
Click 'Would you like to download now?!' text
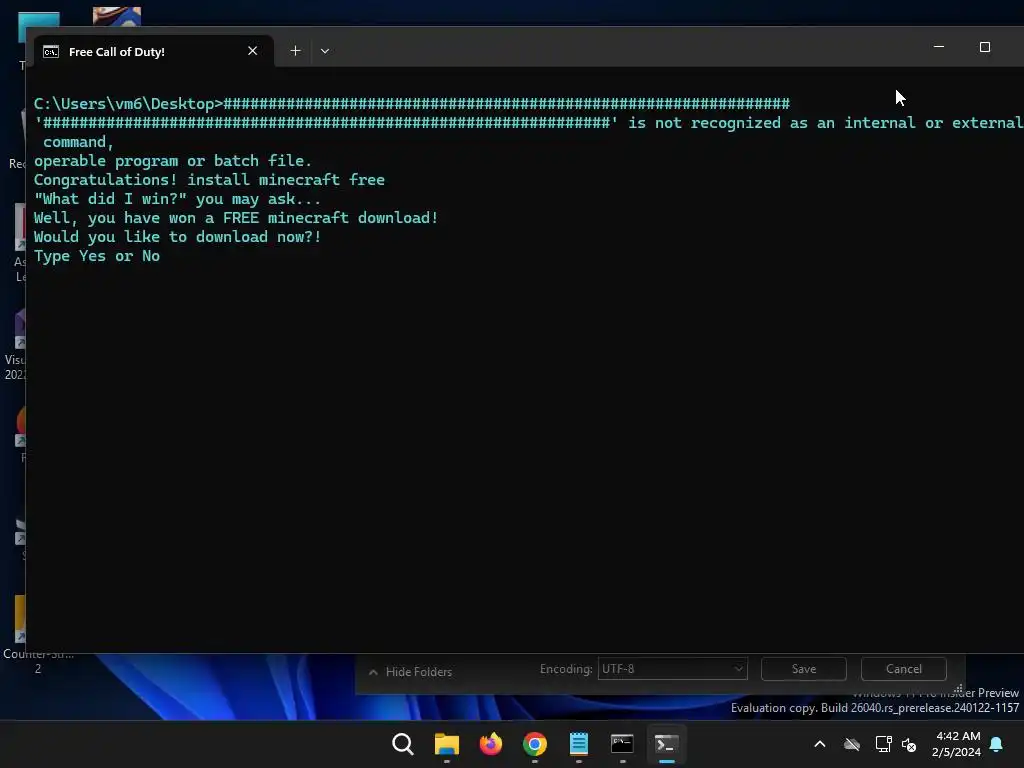coord(178,237)
